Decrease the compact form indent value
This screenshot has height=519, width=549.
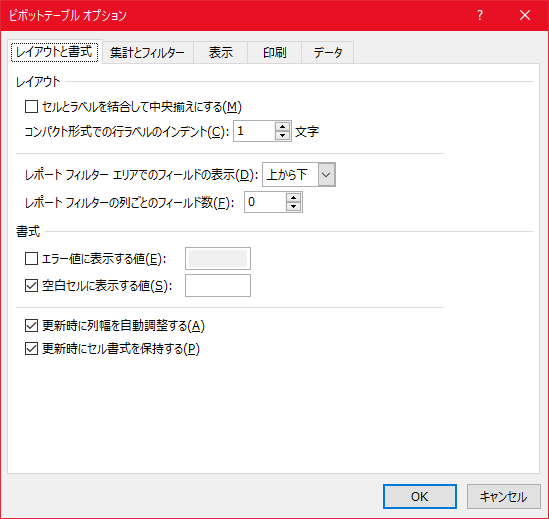pos(283,136)
